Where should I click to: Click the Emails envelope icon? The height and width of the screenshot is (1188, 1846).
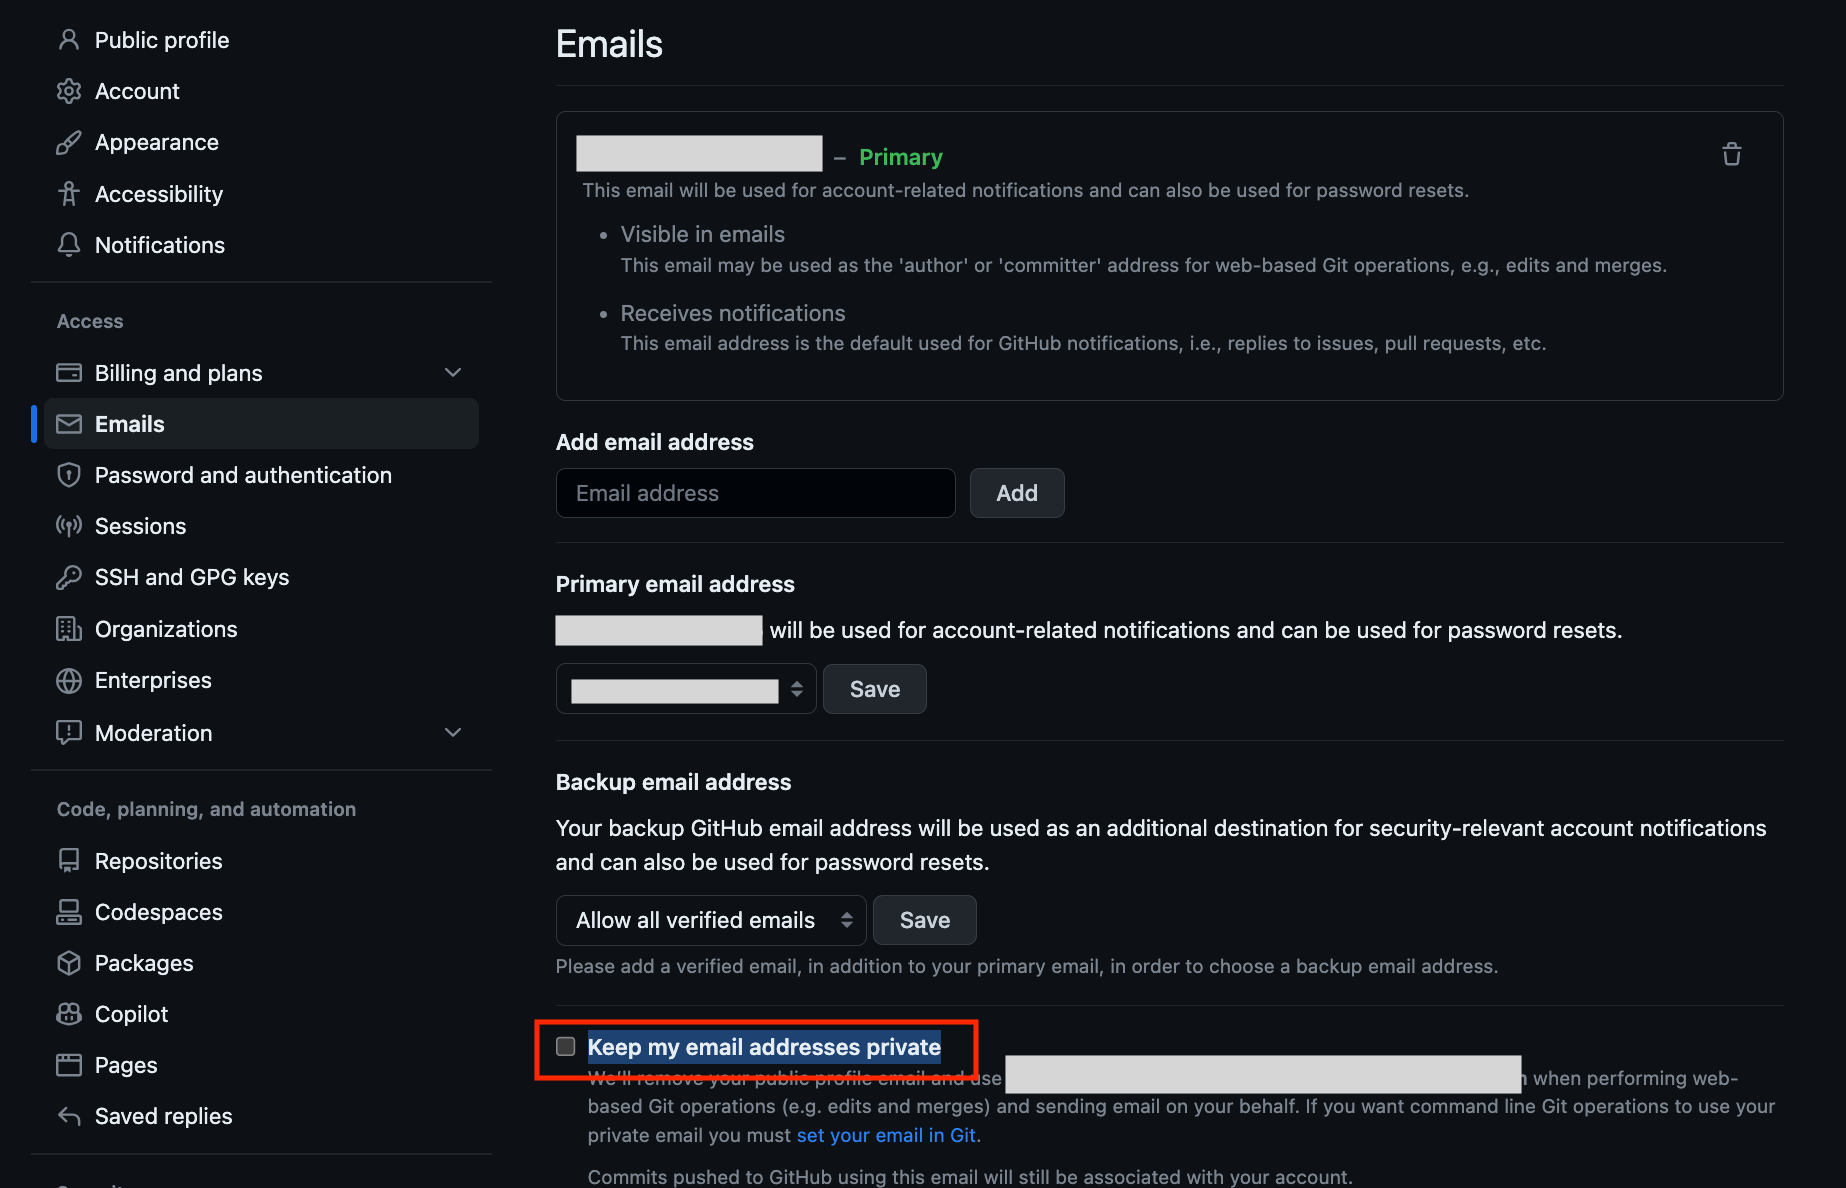click(69, 424)
